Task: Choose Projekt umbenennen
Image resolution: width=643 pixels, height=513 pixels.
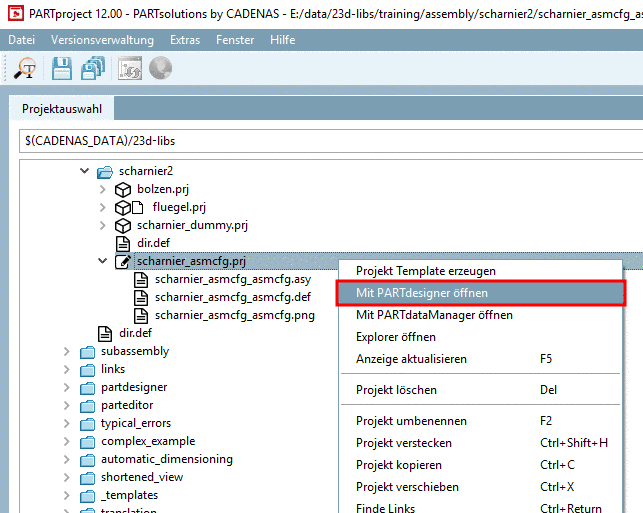Action: tap(481, 421)
